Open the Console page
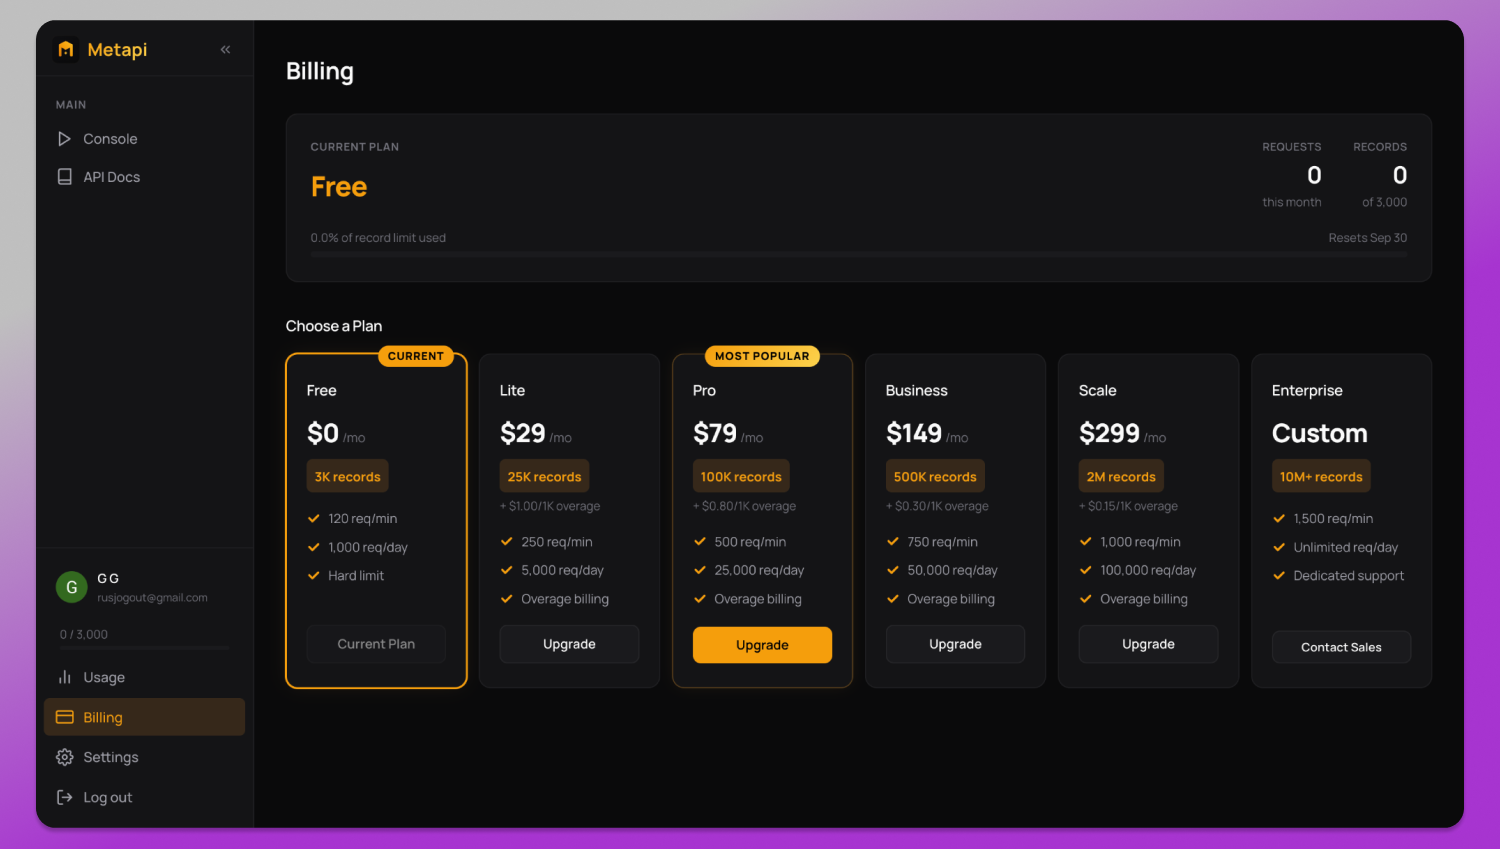The width and height of the screenshot is (1500, 849). coord(144,139)
